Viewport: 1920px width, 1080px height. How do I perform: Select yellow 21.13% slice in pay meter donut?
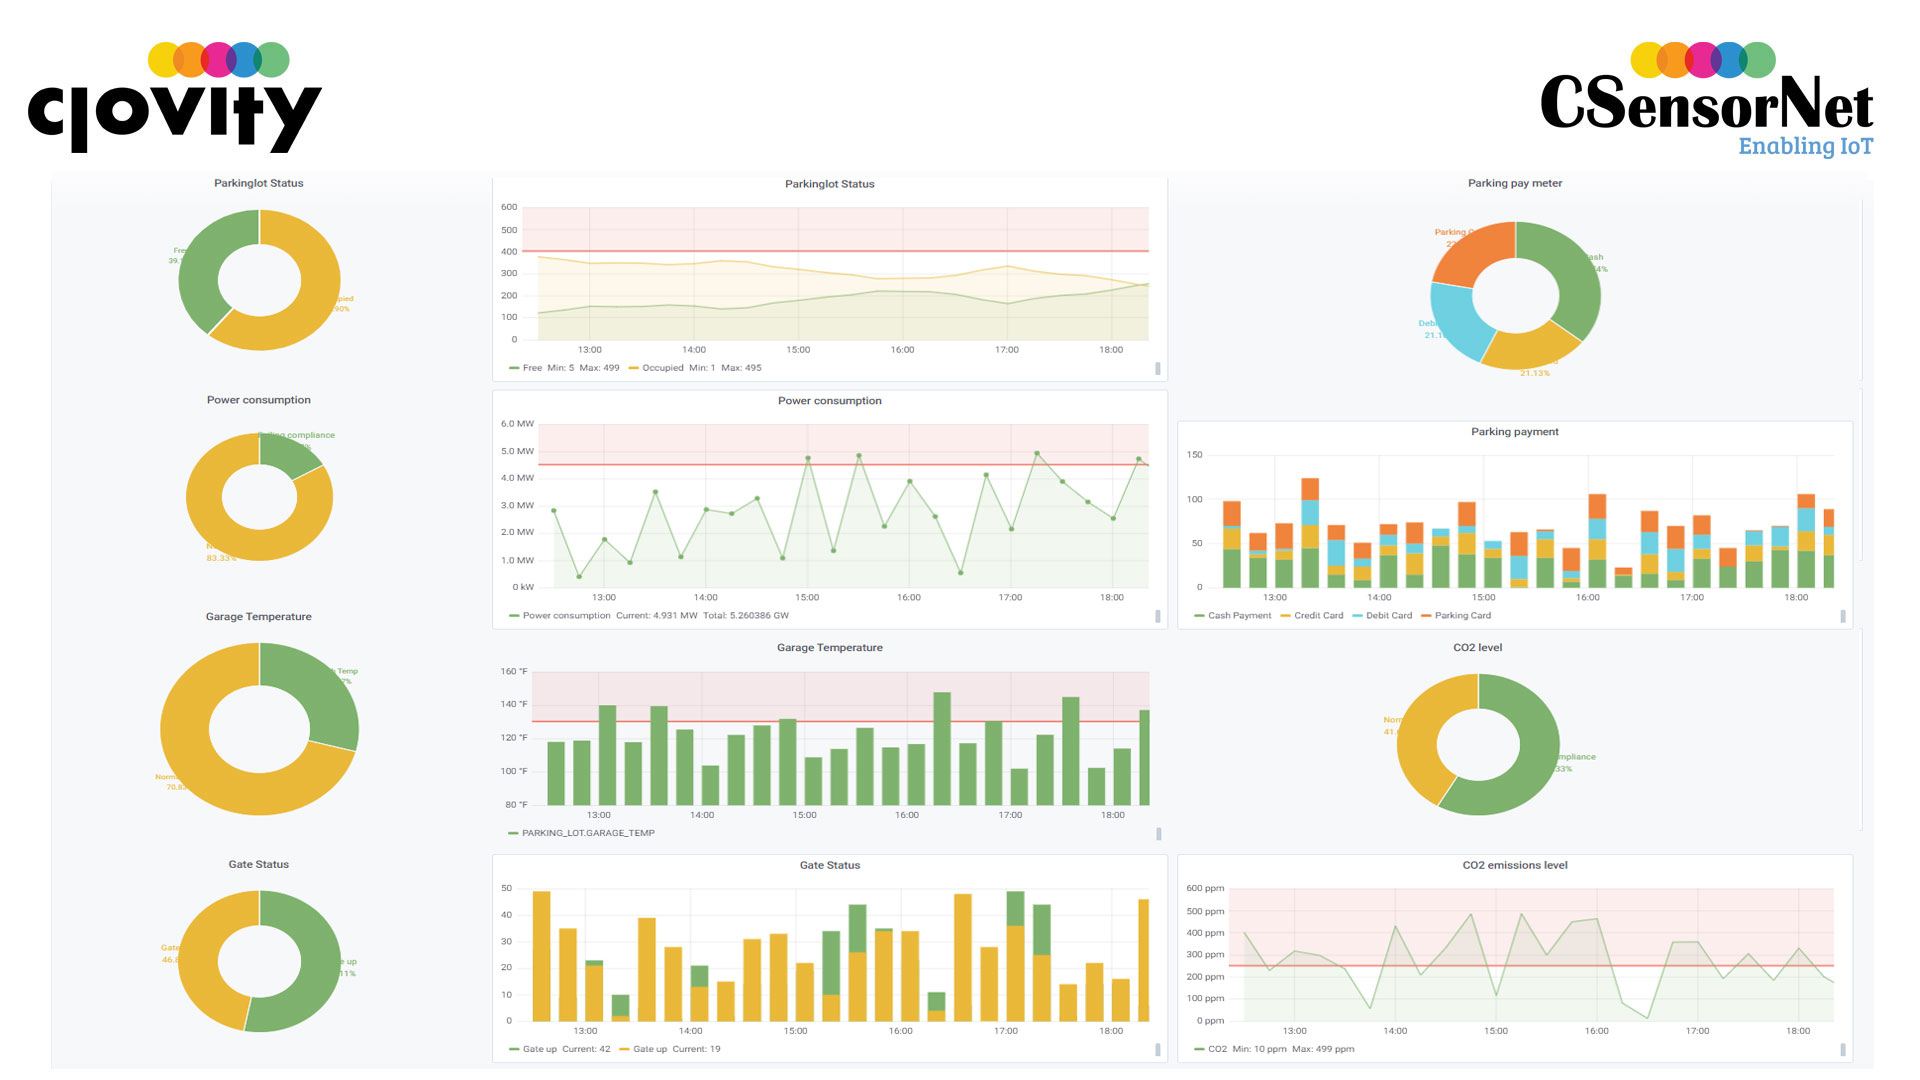point(1528,348)
